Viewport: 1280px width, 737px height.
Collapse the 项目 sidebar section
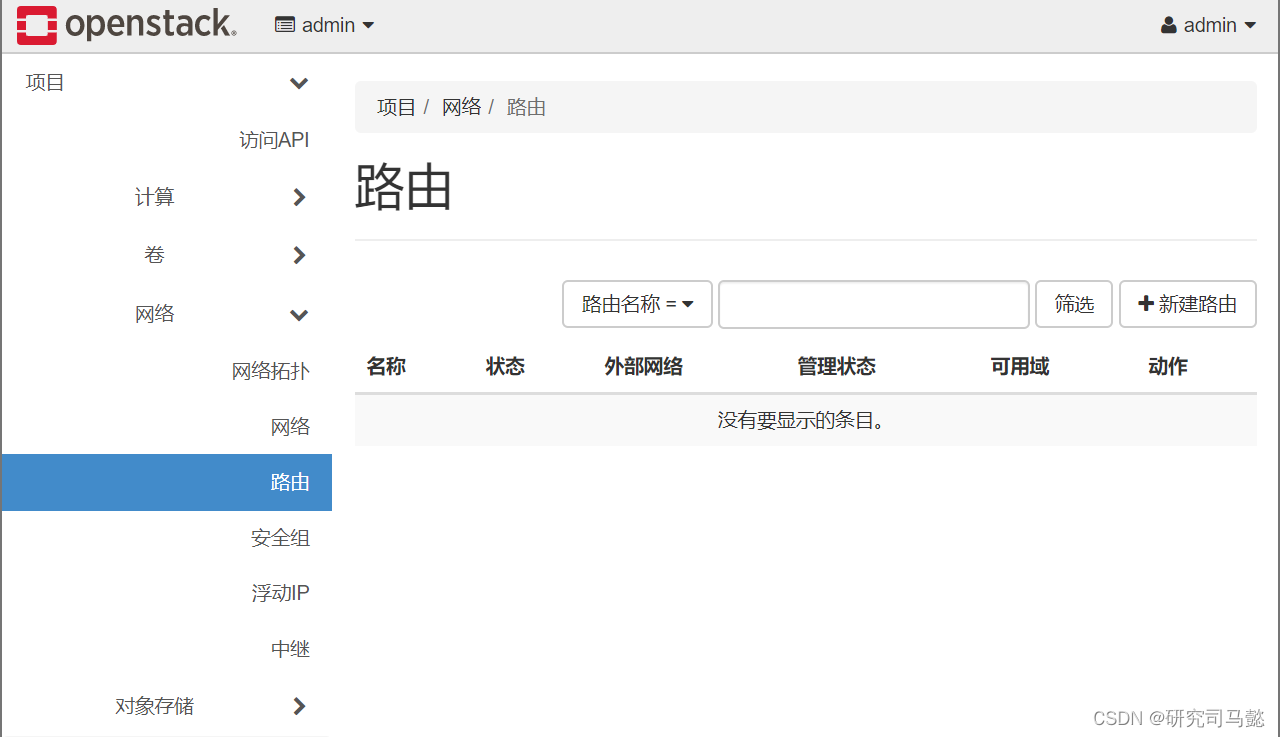[x=167, y=83]
